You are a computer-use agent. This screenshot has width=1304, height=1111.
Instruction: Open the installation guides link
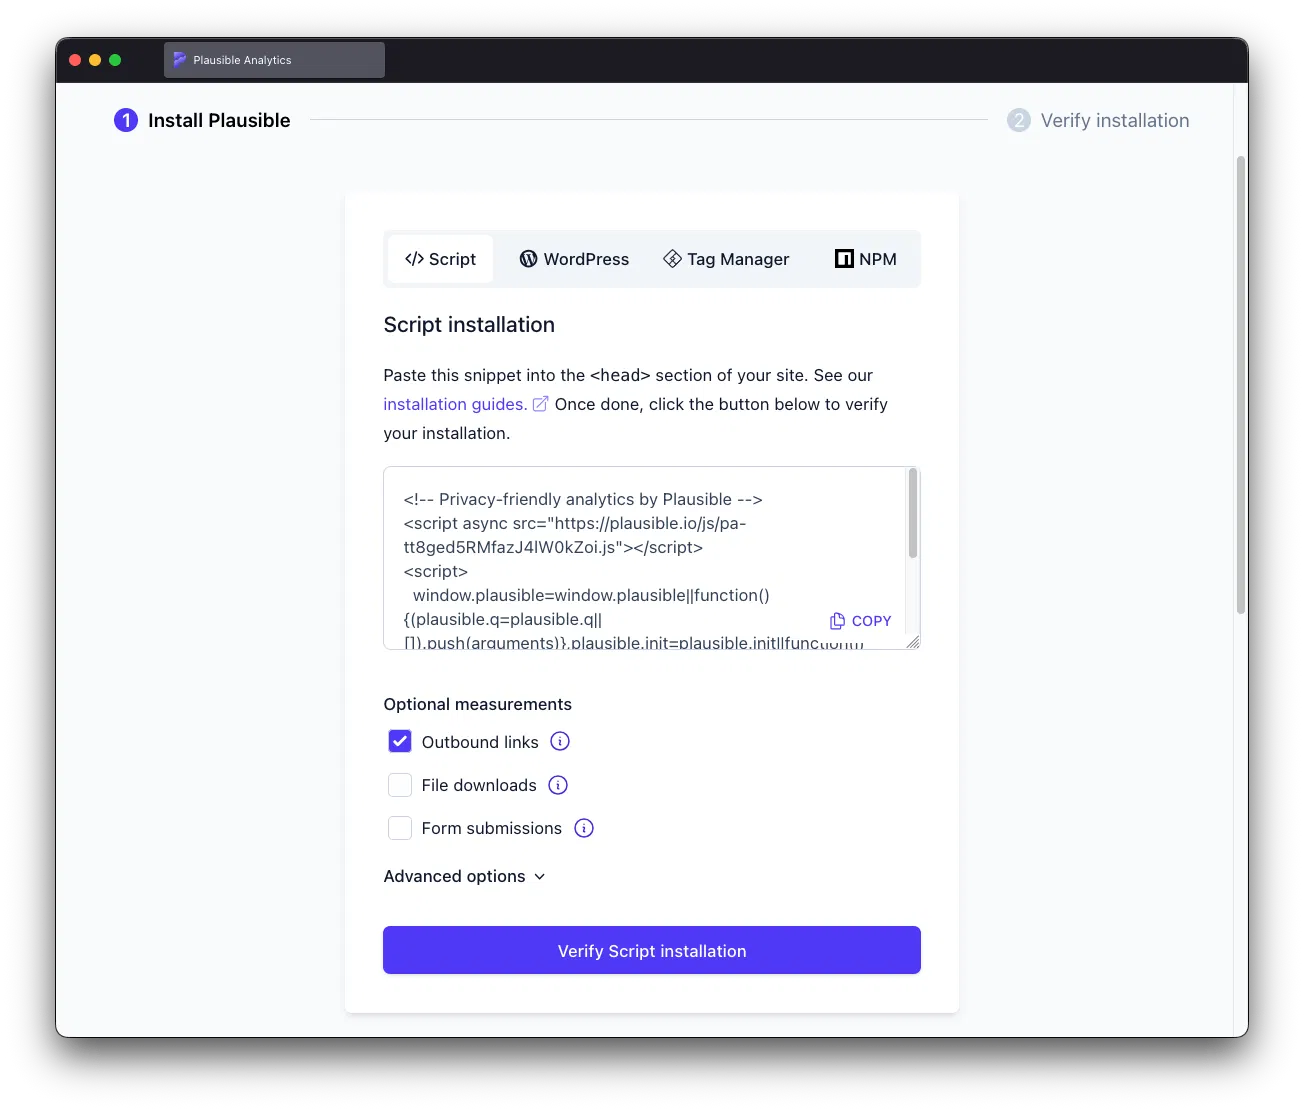coord(455,404)
